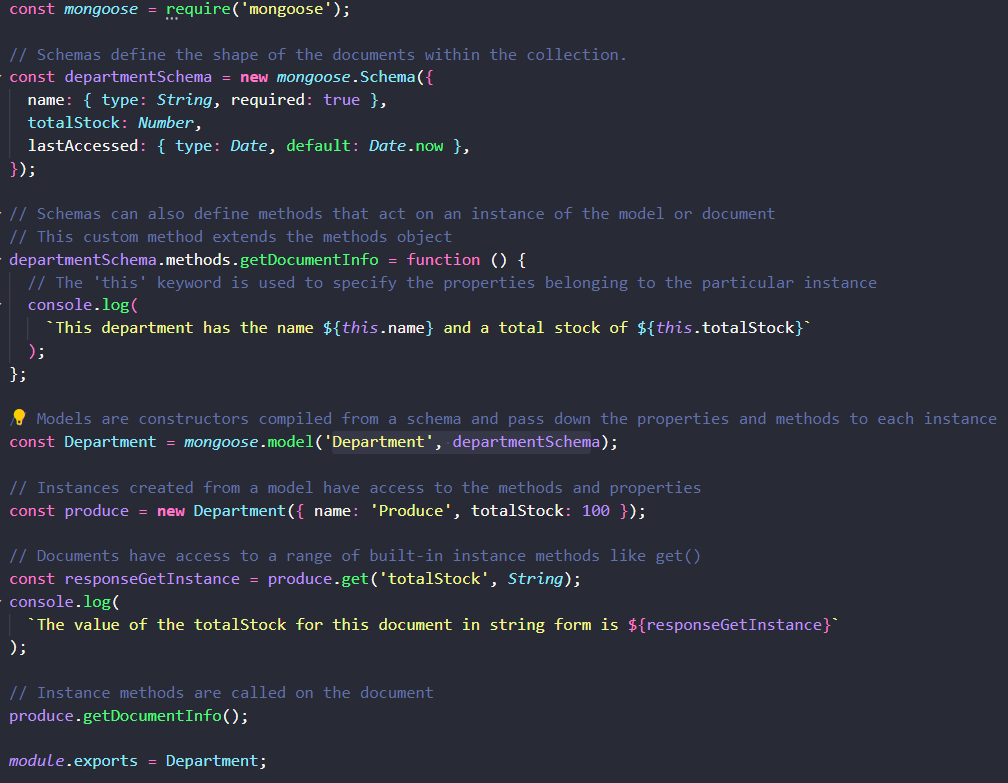Click the 'Number' type of totalStock in the schema
This screenshot has width=1008, height=783.
point(166,123)
